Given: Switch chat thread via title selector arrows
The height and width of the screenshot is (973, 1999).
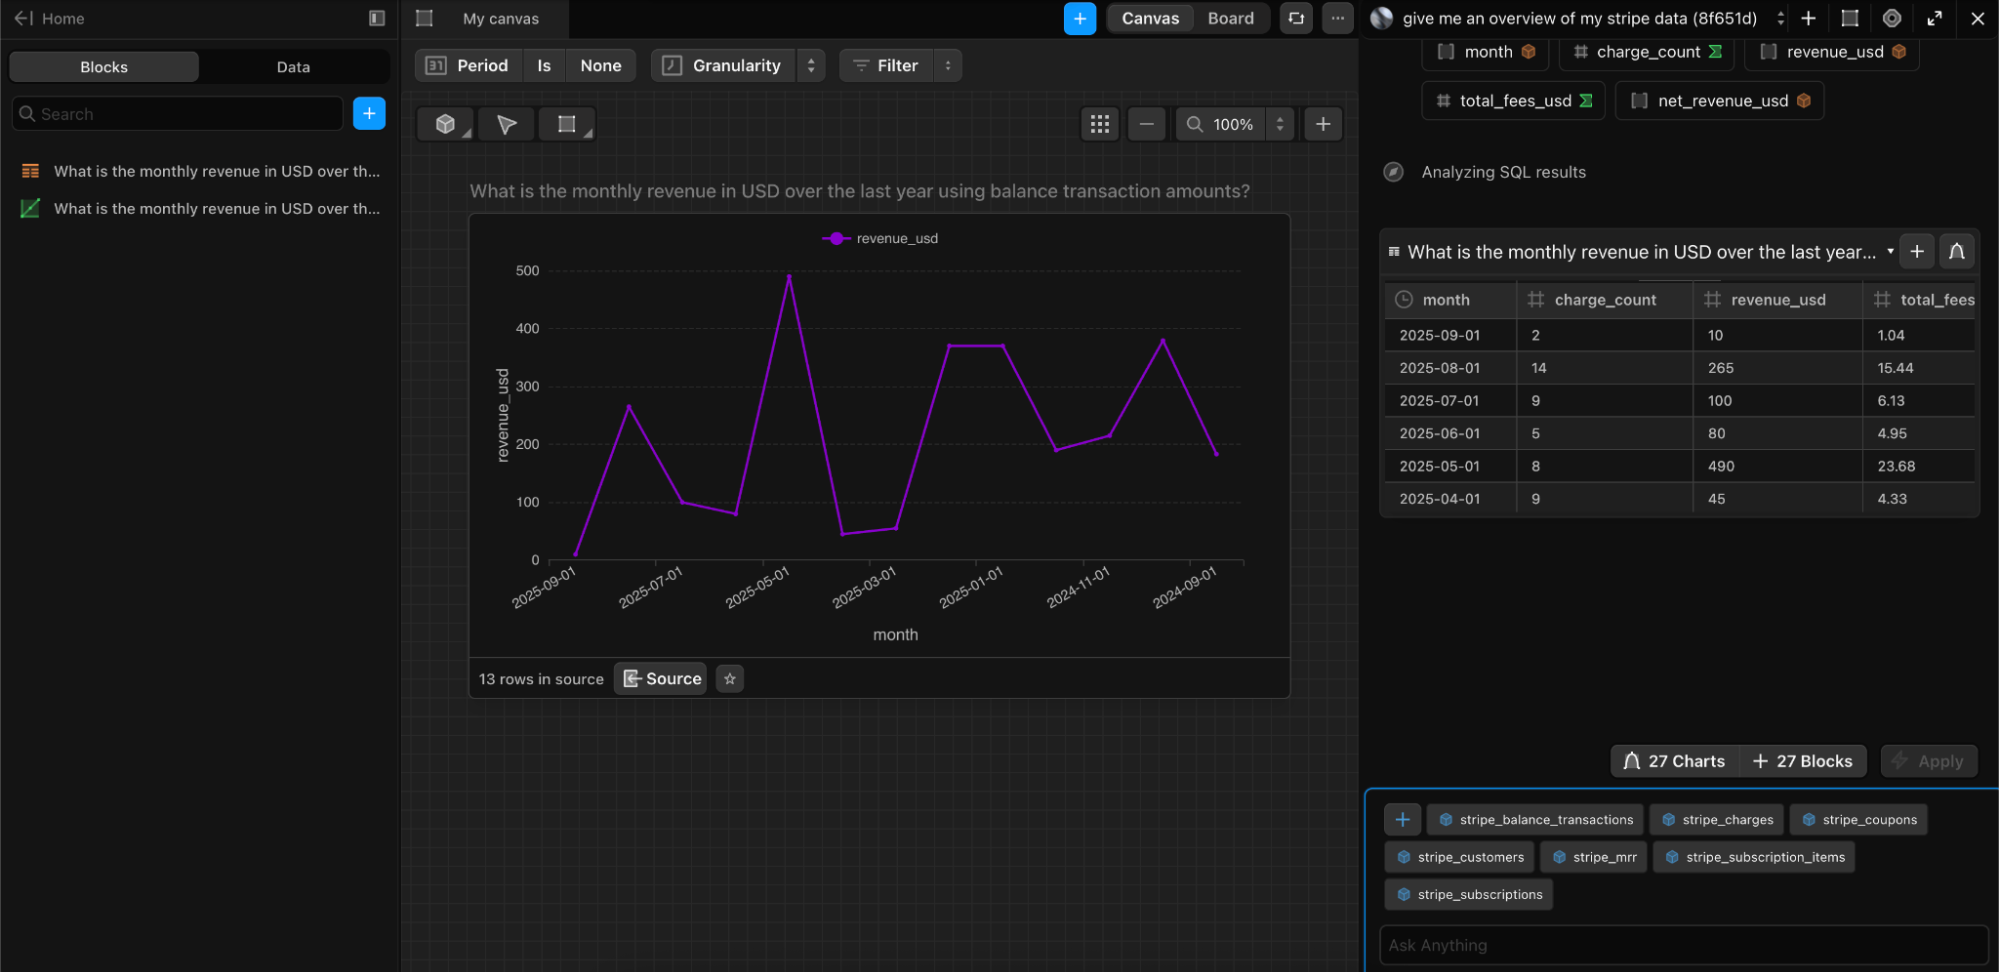Looking at the screenshot, I should tap(1781, 18).
